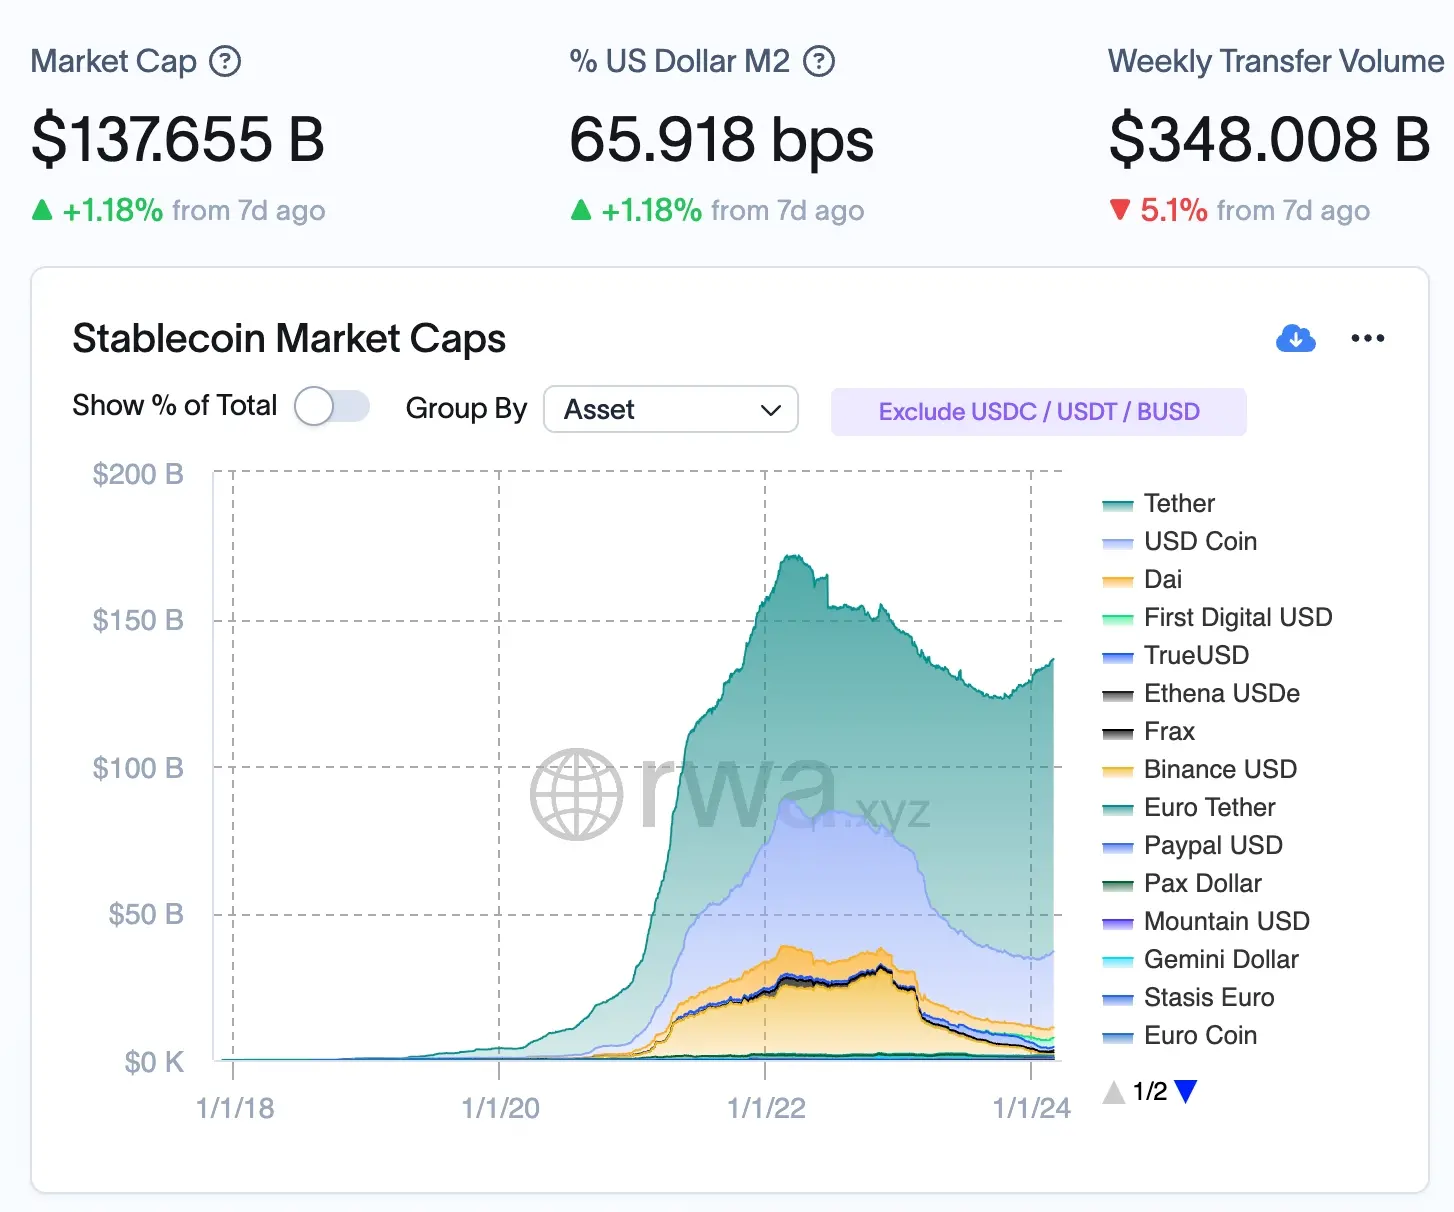Click the 1/1/20 x-axis label

tap(500, 1108)
